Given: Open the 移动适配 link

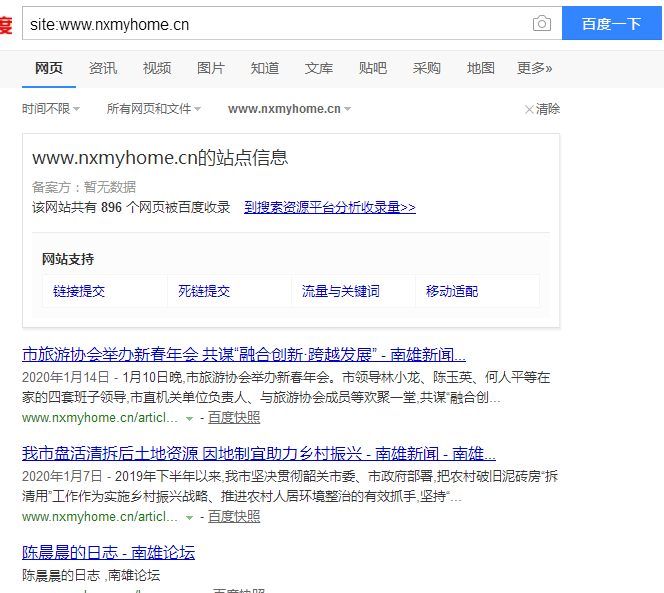Looking at the screenshot, I should 452,291.
